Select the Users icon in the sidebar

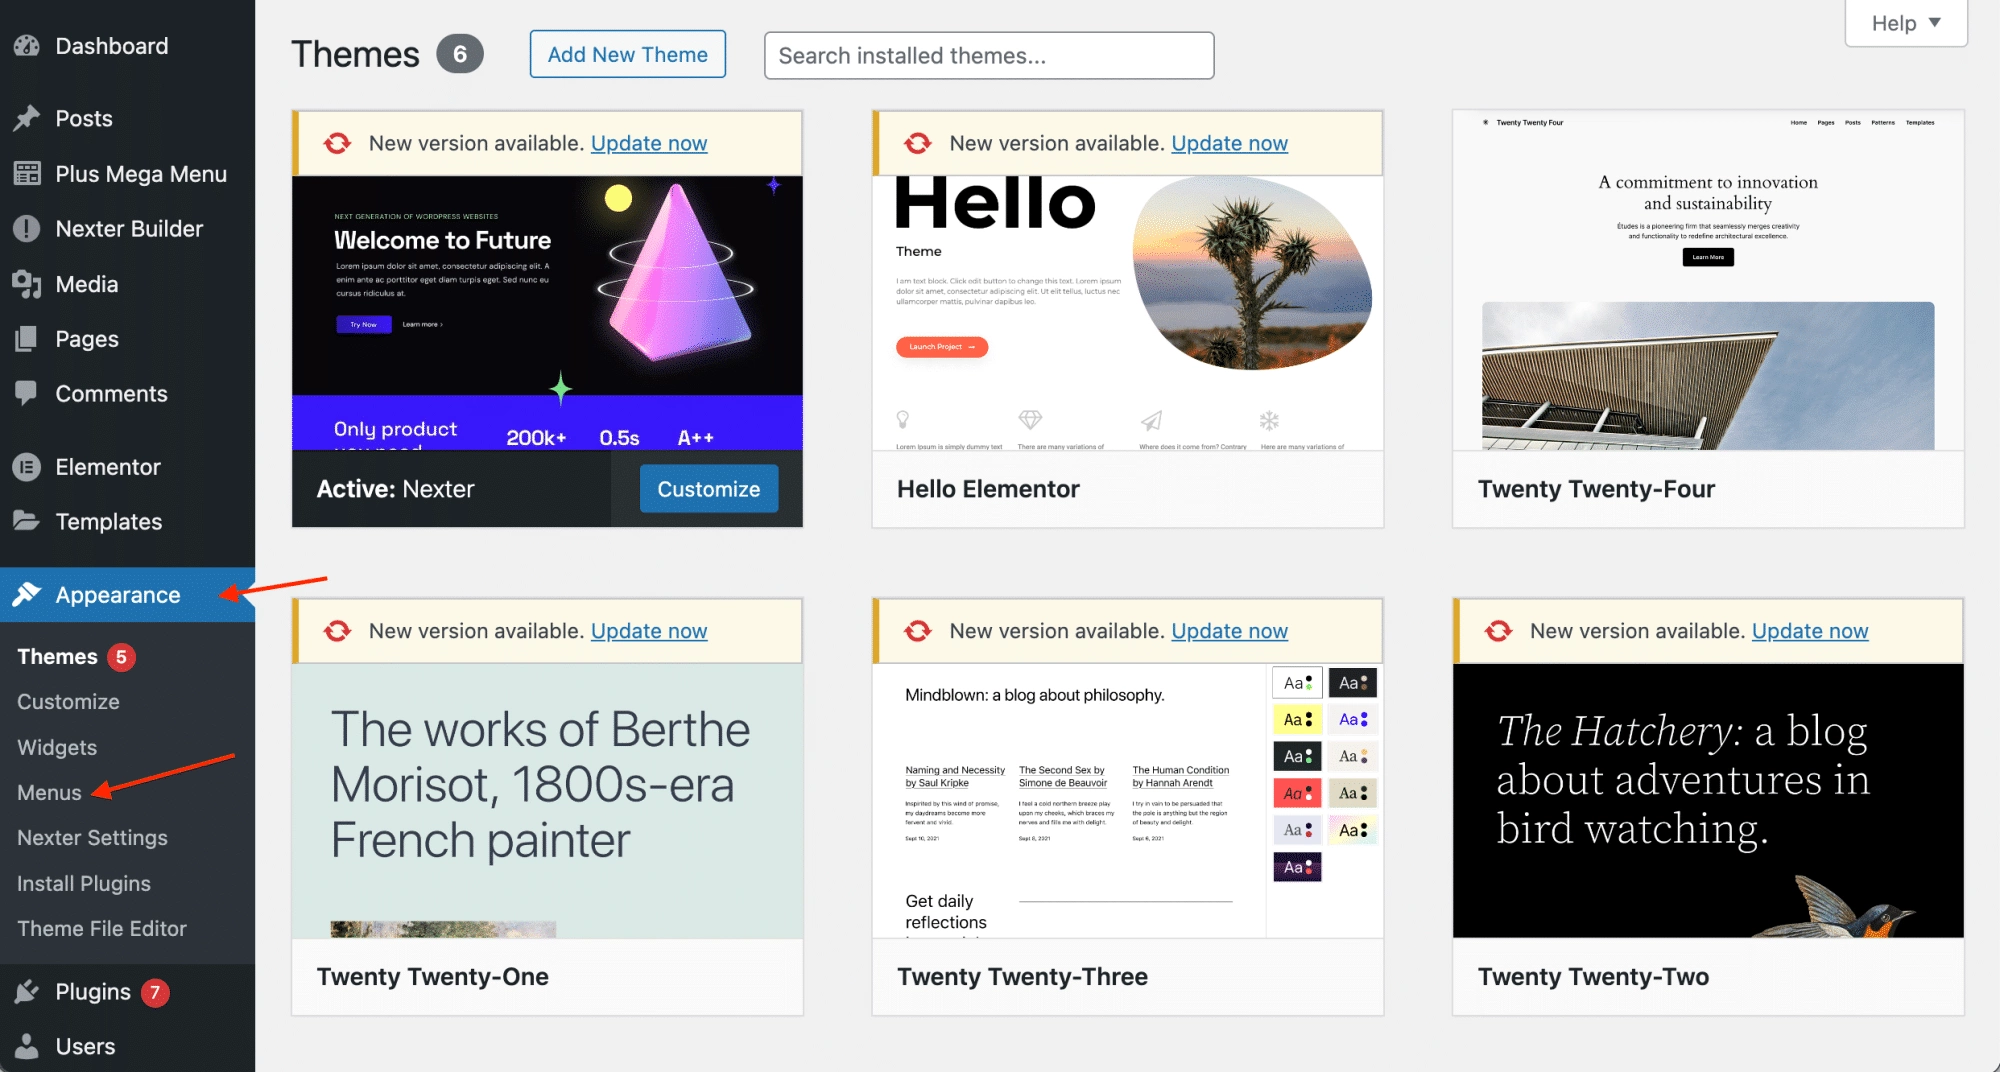[x=27, y=1046]
